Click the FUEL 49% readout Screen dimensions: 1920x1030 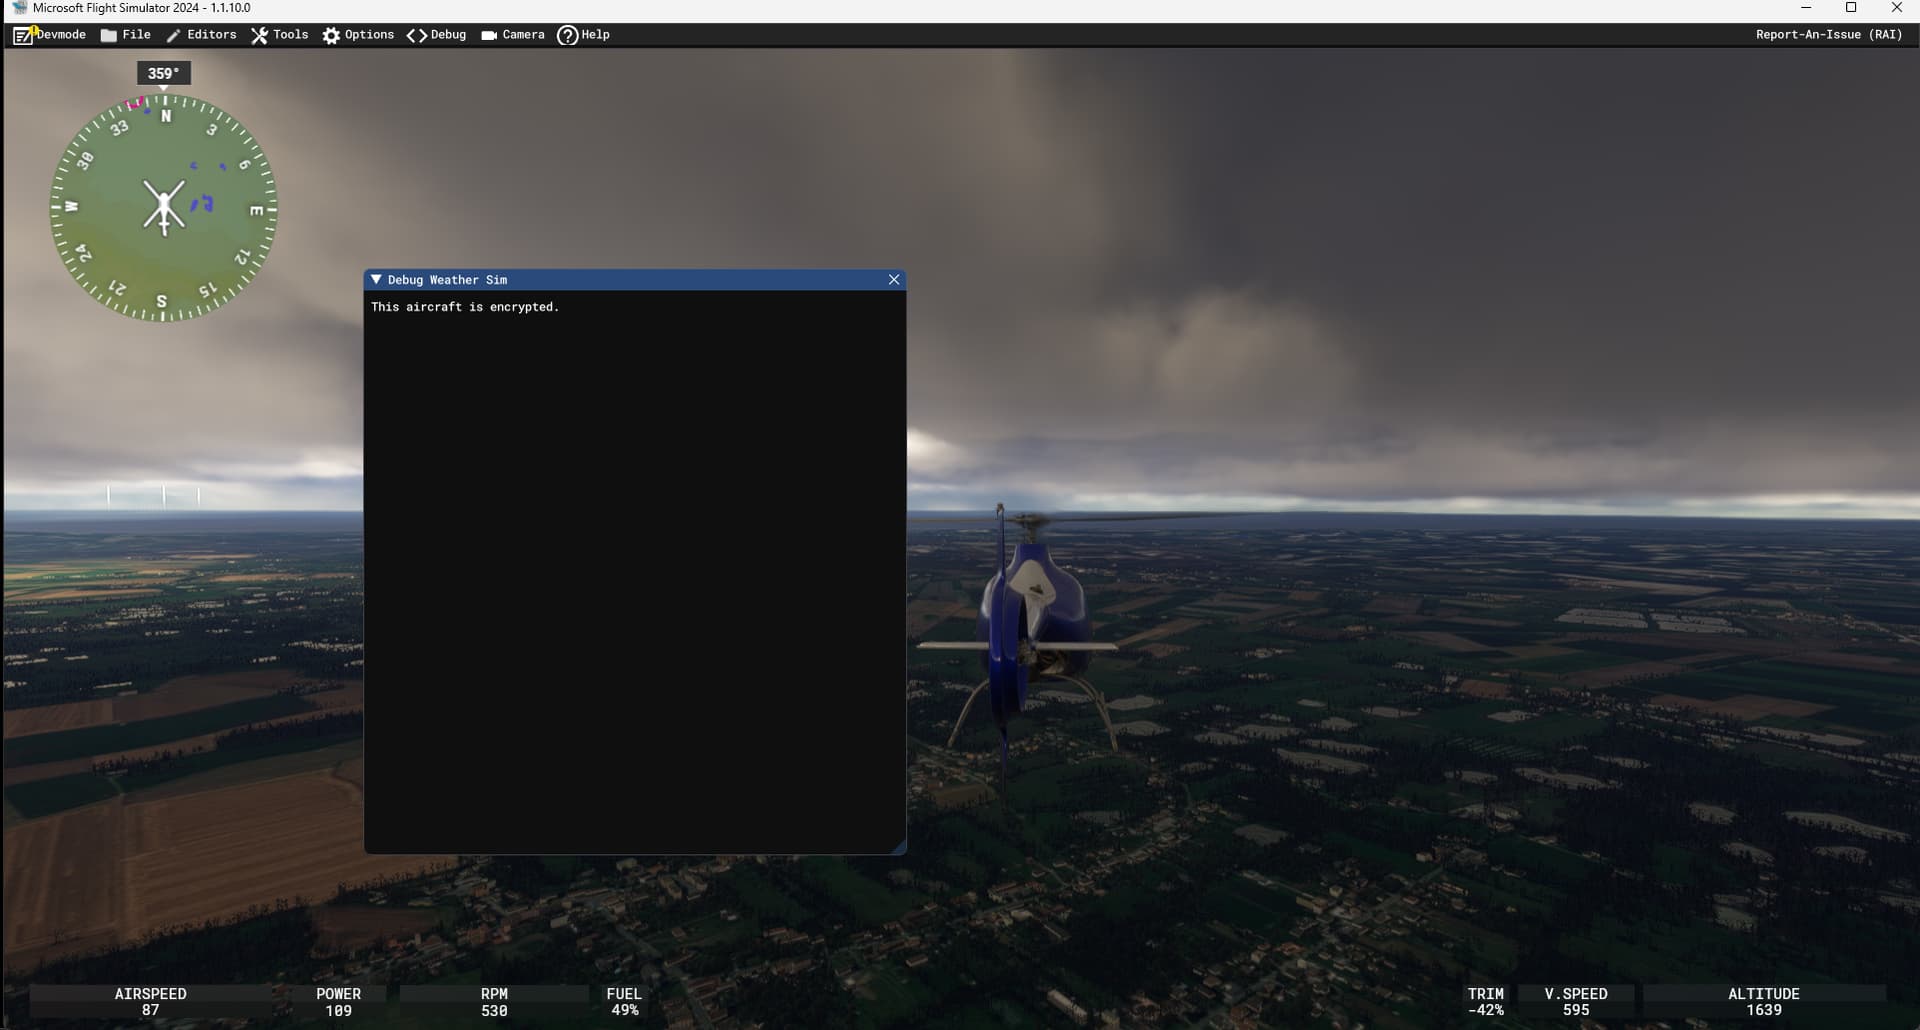click(x=624, y=1002)
